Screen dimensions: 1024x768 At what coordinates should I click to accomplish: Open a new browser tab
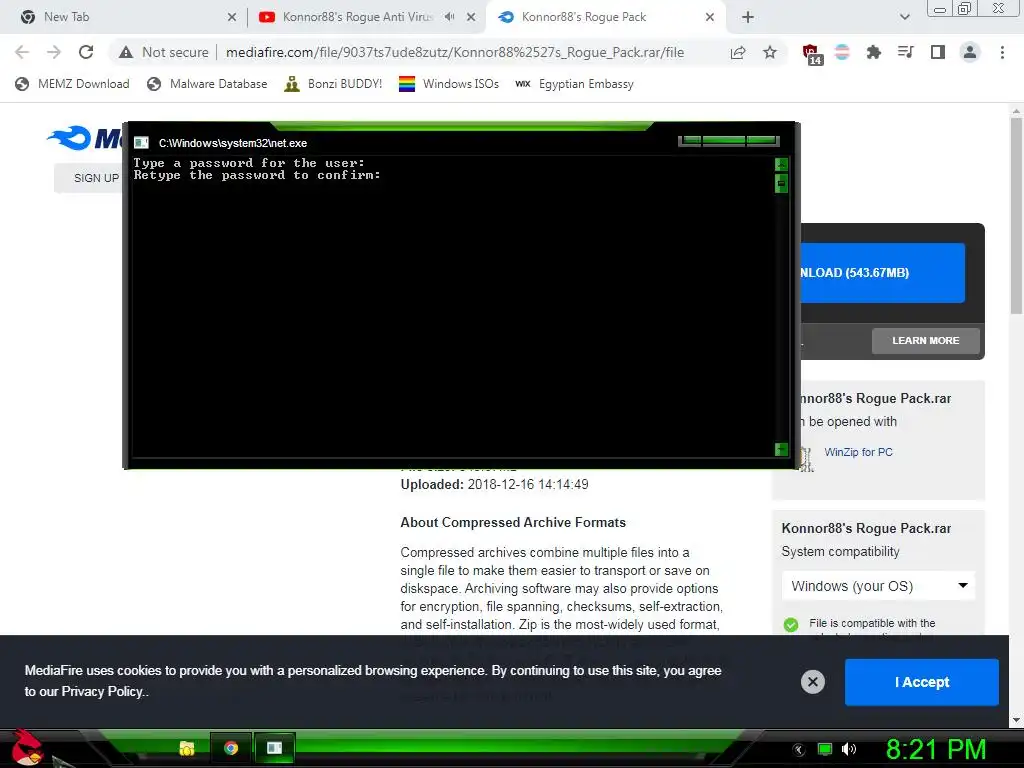point(748,18)
